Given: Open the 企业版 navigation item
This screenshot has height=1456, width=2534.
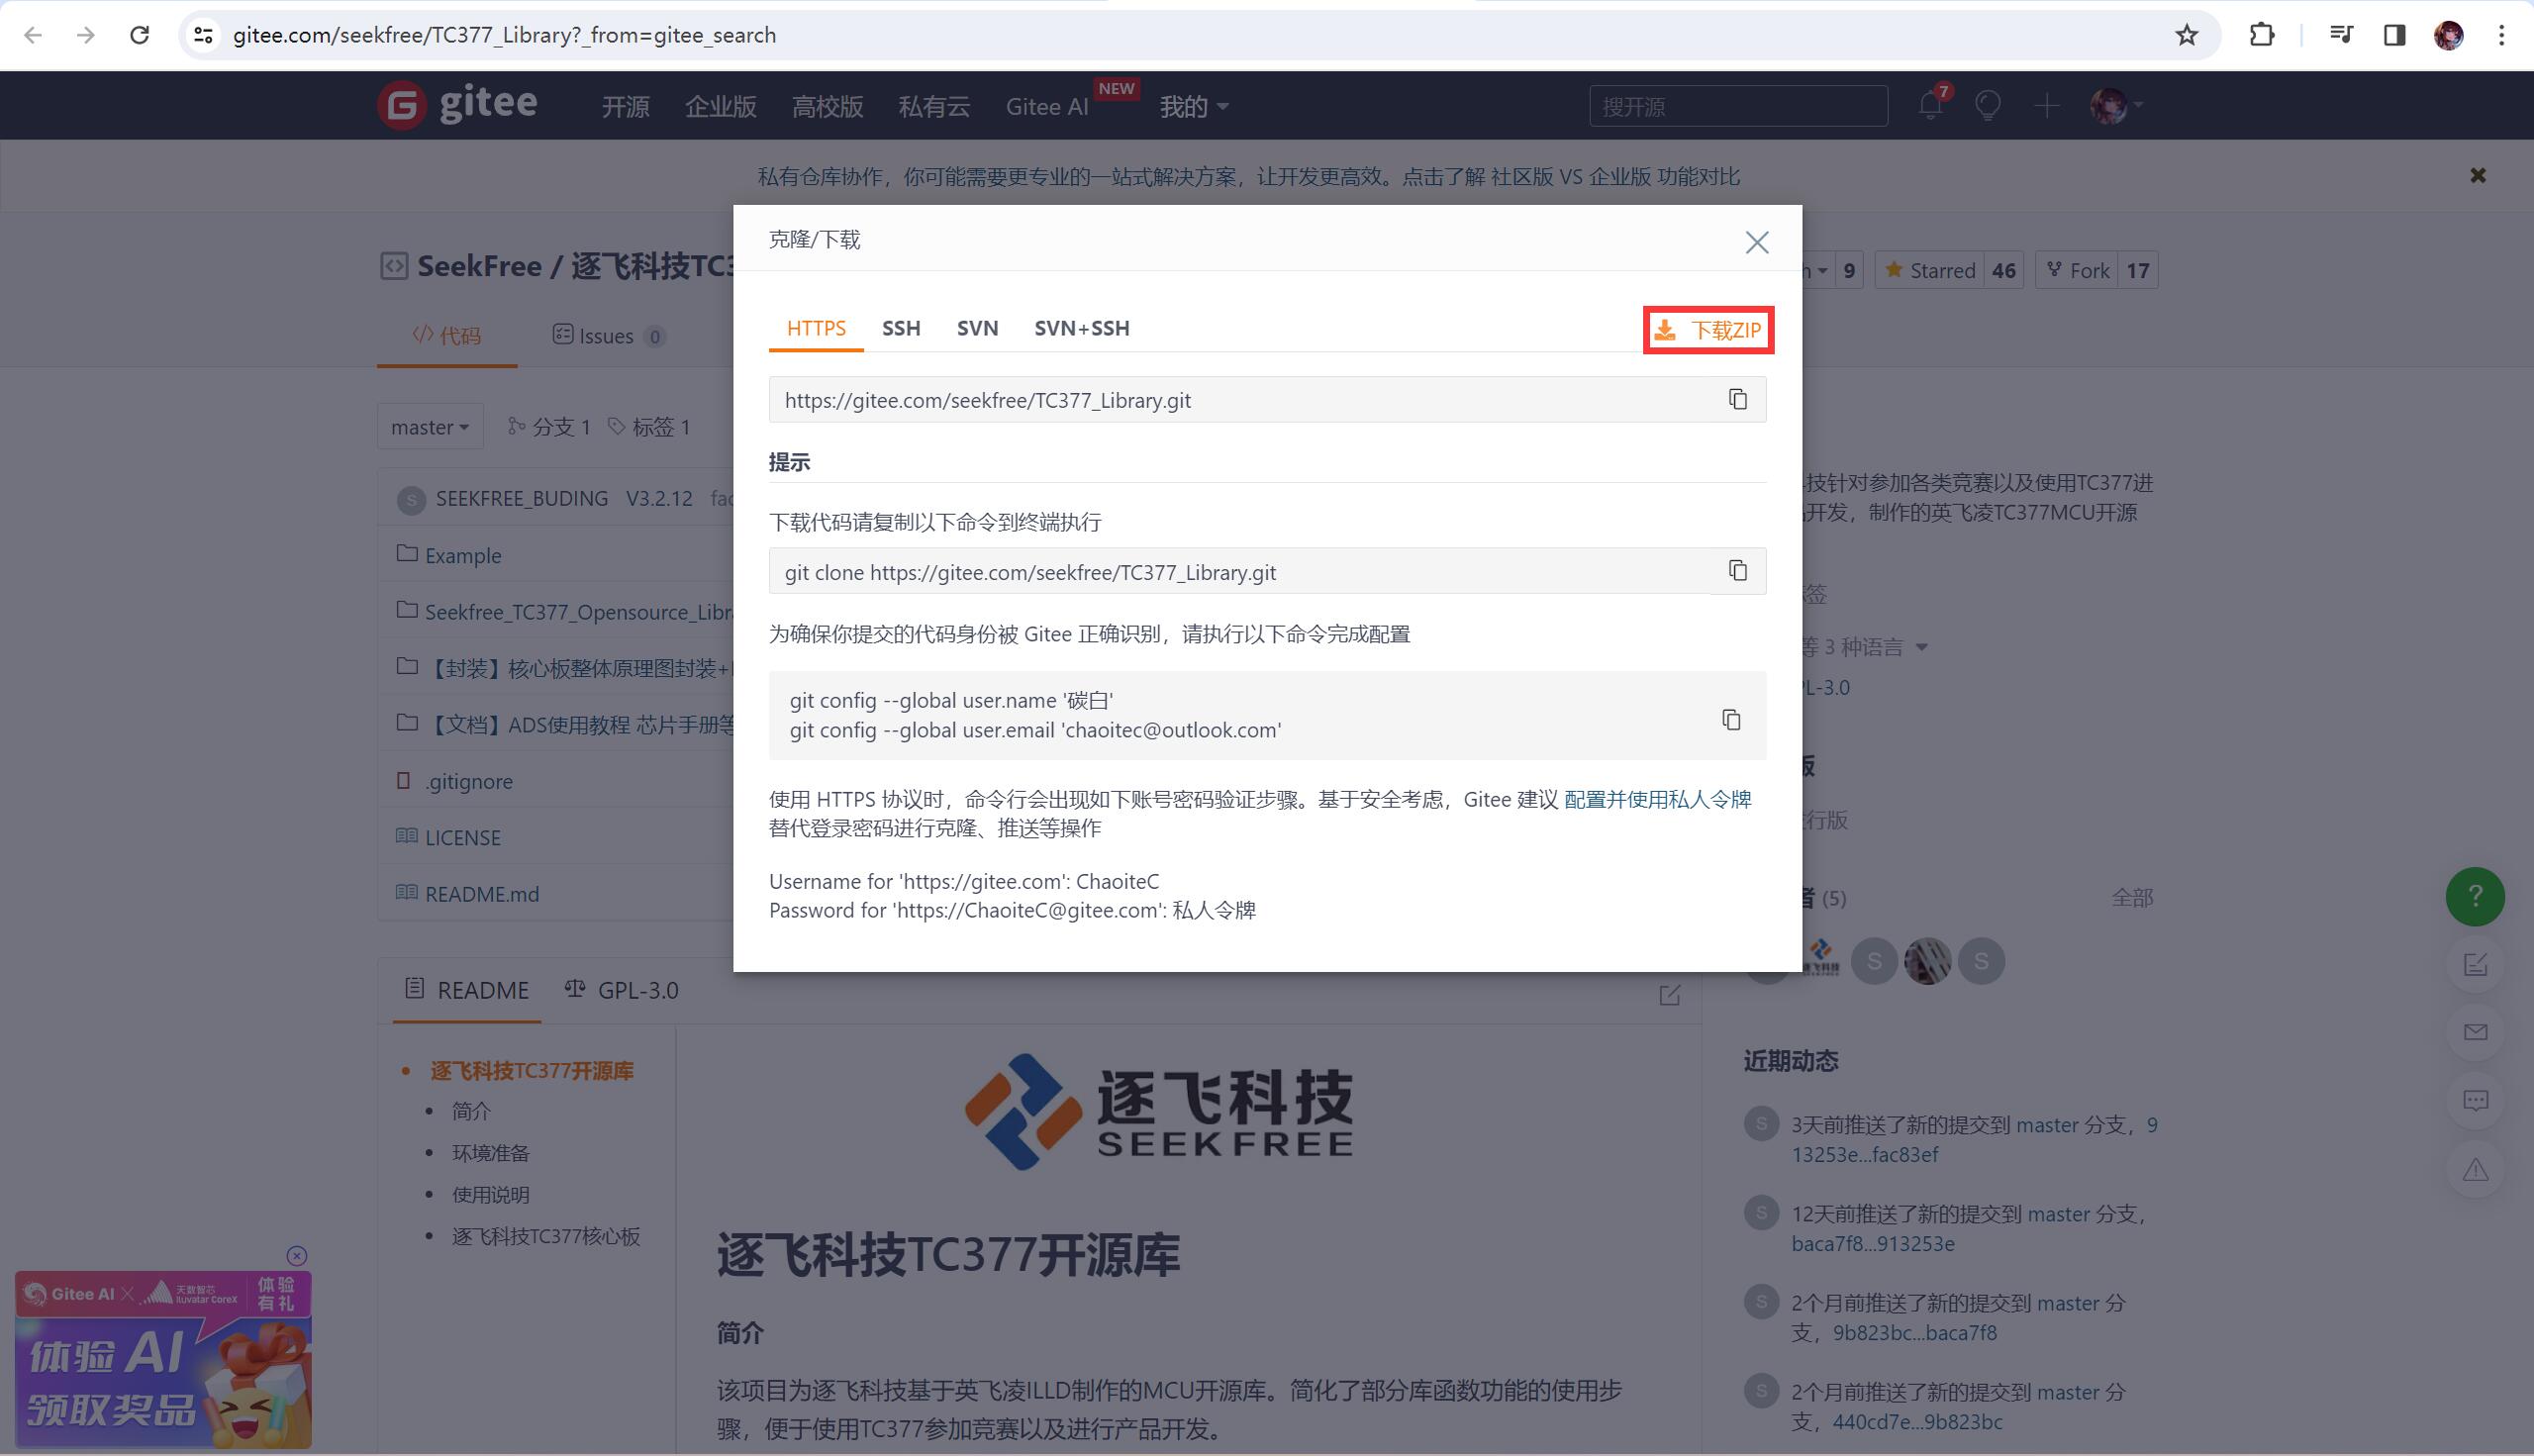Looking at the screenshot, I should pyautogui.click(x=720, y=106).
